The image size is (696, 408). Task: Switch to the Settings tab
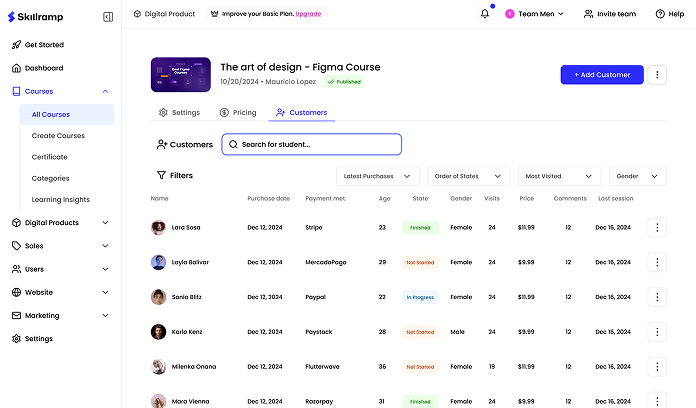(x=179, y=113)
